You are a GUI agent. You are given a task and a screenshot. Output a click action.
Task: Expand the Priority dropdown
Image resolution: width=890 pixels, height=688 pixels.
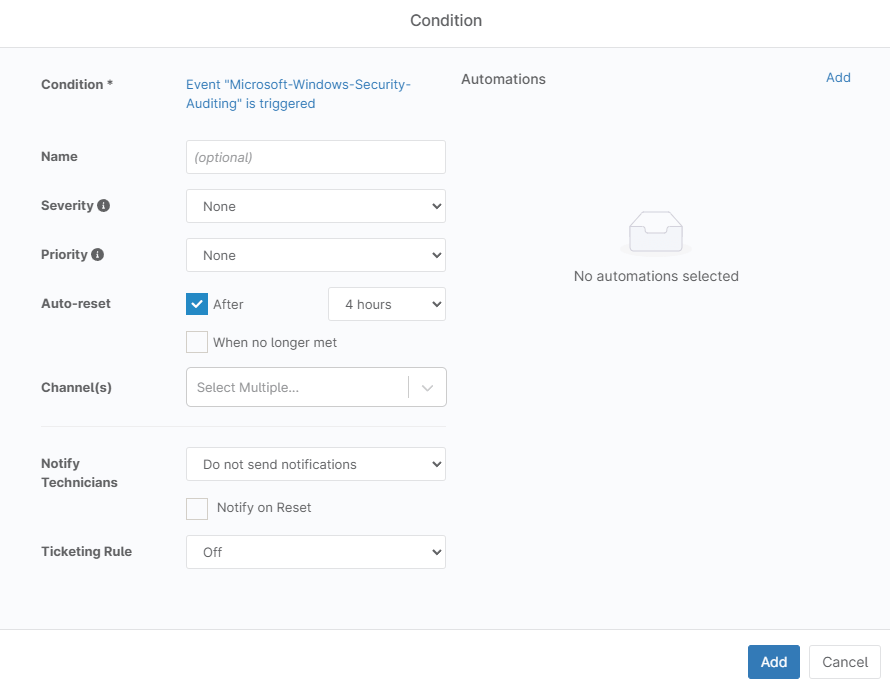click(315, 255)
